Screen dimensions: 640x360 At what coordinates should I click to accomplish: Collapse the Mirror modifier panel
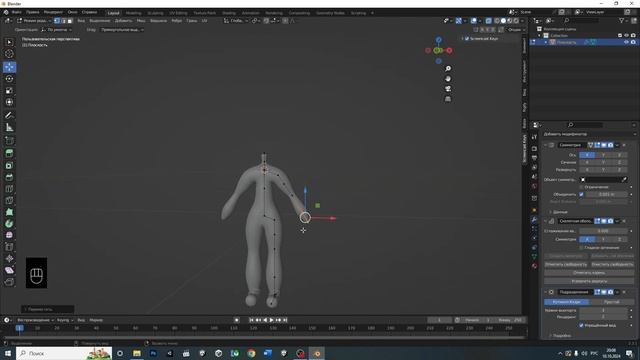(x=545, y=145)
